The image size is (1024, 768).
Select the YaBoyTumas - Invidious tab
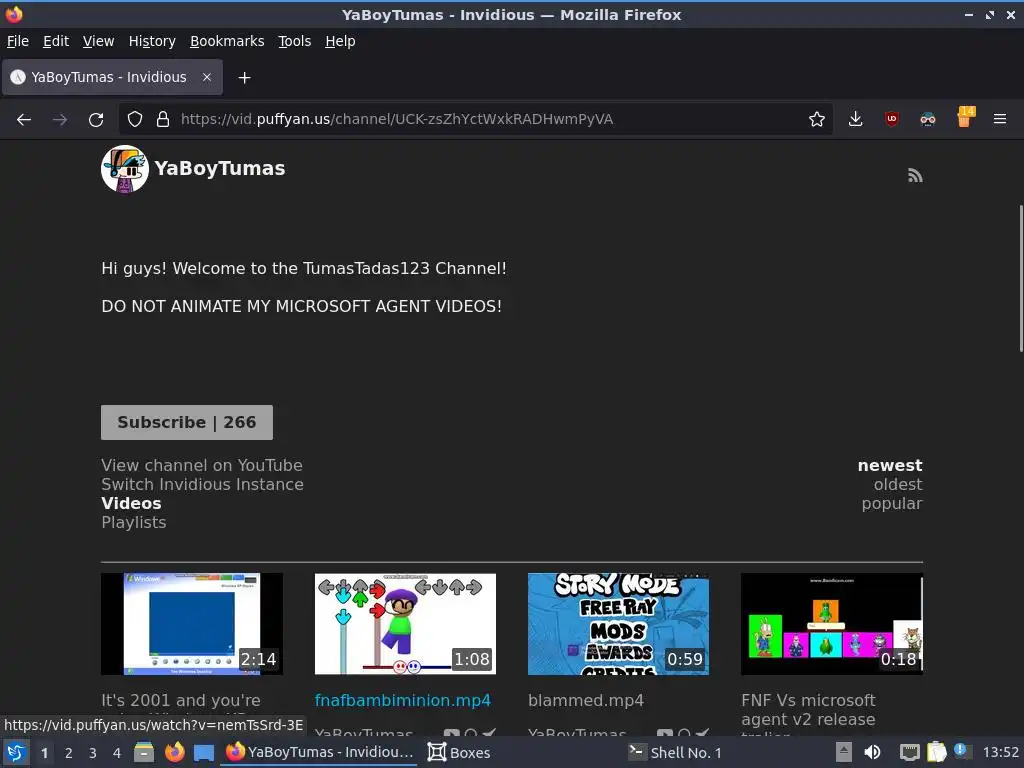click(113, 77)
